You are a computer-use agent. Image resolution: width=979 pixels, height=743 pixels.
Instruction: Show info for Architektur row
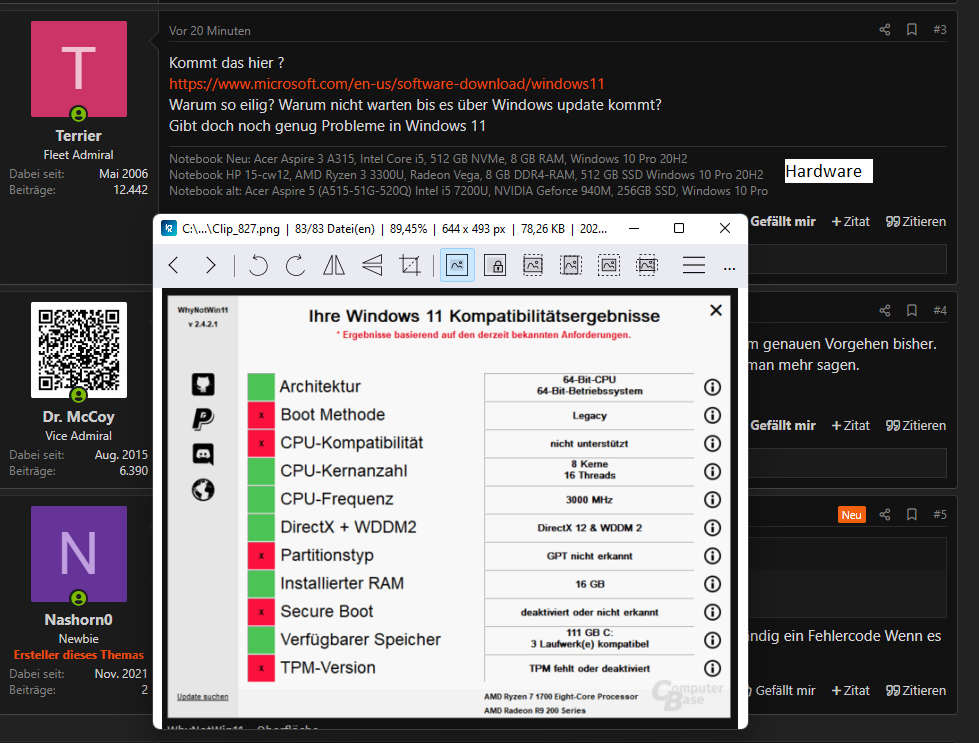pos(712,387)
